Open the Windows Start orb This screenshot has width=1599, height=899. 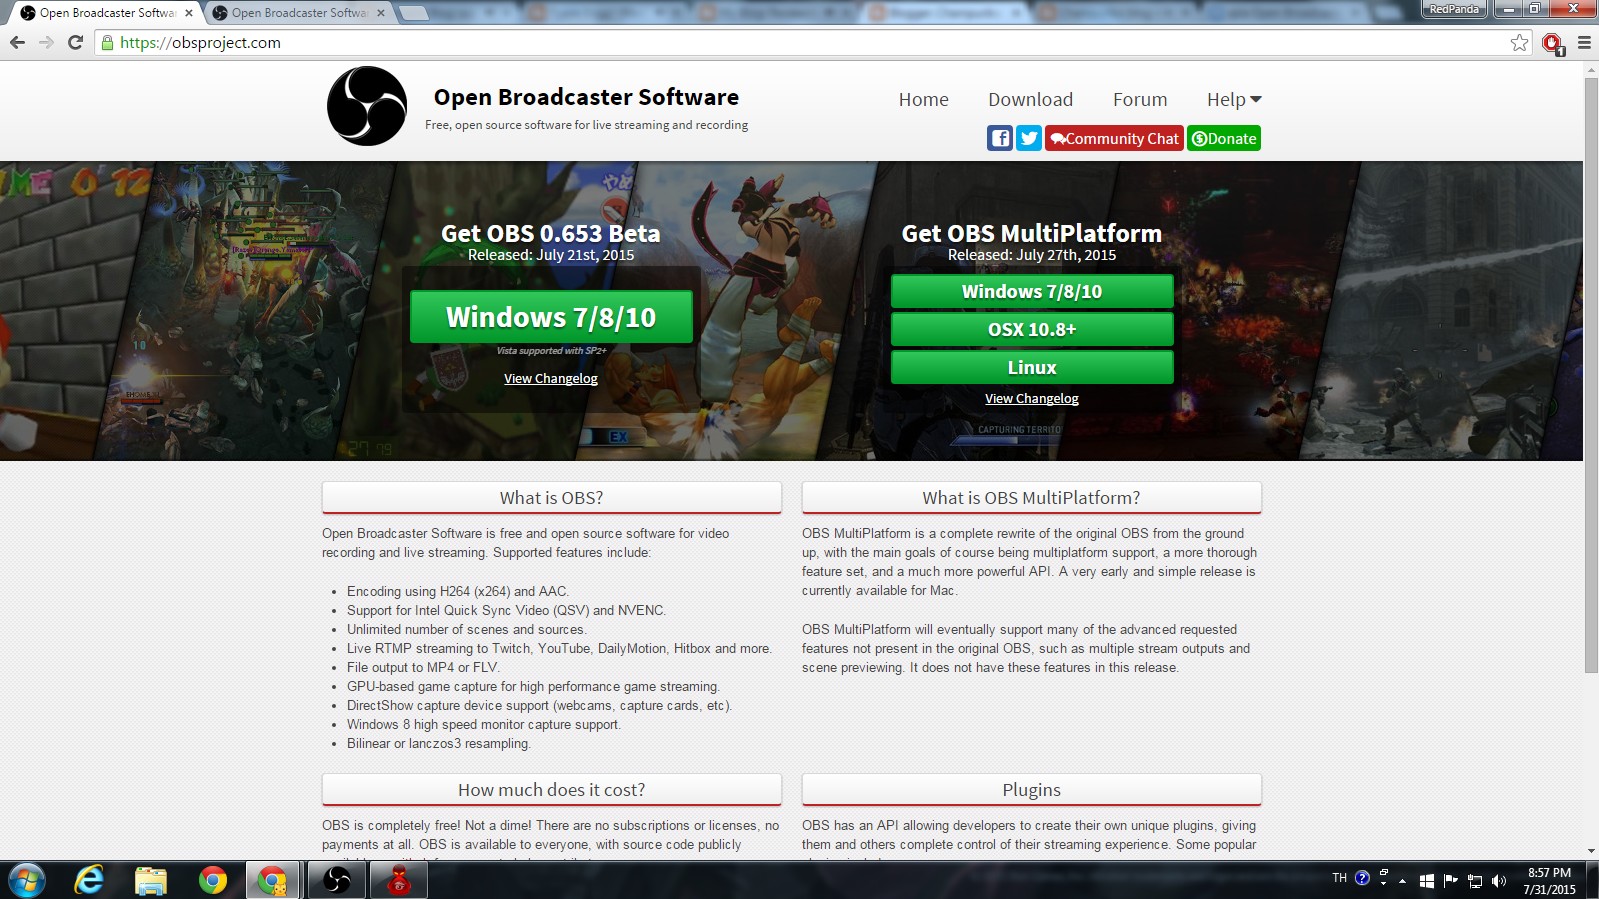[26, 880]
